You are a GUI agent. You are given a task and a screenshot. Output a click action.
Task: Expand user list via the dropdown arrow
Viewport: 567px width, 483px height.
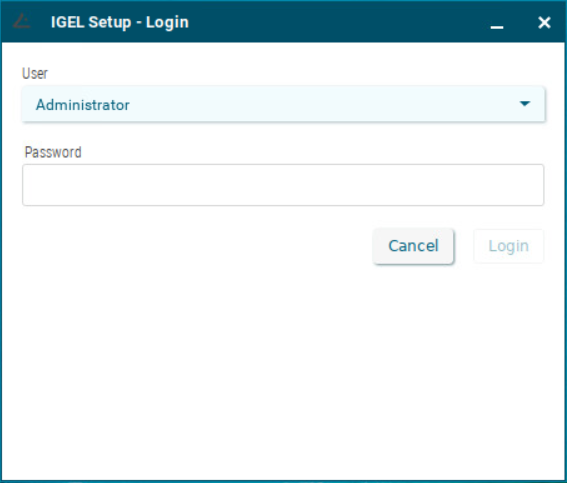[525, 104]
